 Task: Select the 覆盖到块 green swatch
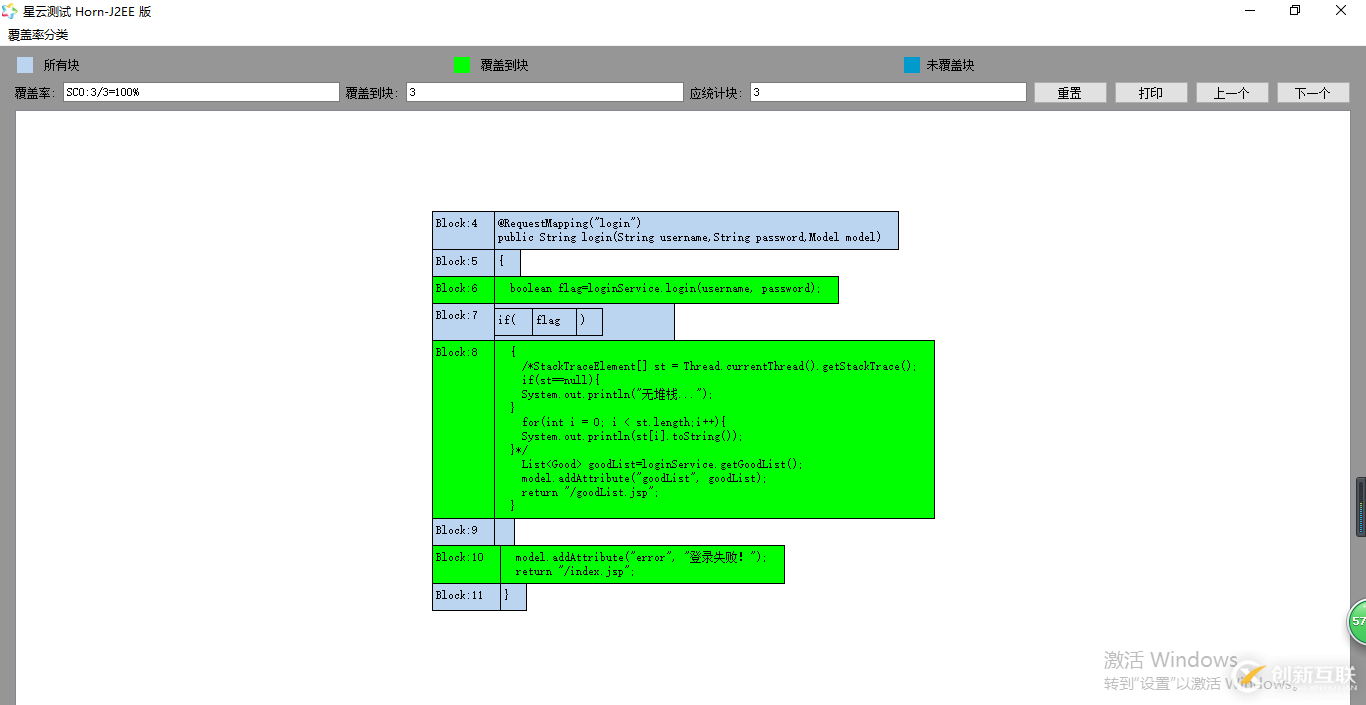click(461, 65)
